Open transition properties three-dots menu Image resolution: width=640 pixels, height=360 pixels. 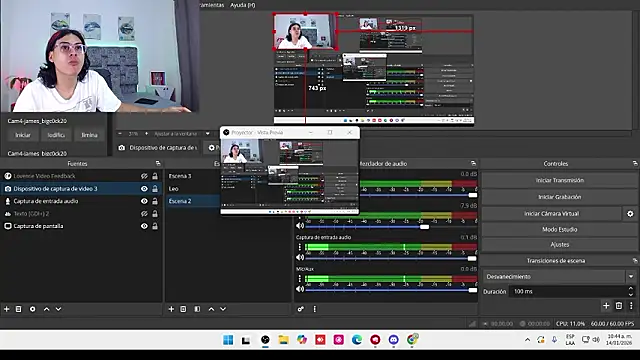[x=631, y=305]
